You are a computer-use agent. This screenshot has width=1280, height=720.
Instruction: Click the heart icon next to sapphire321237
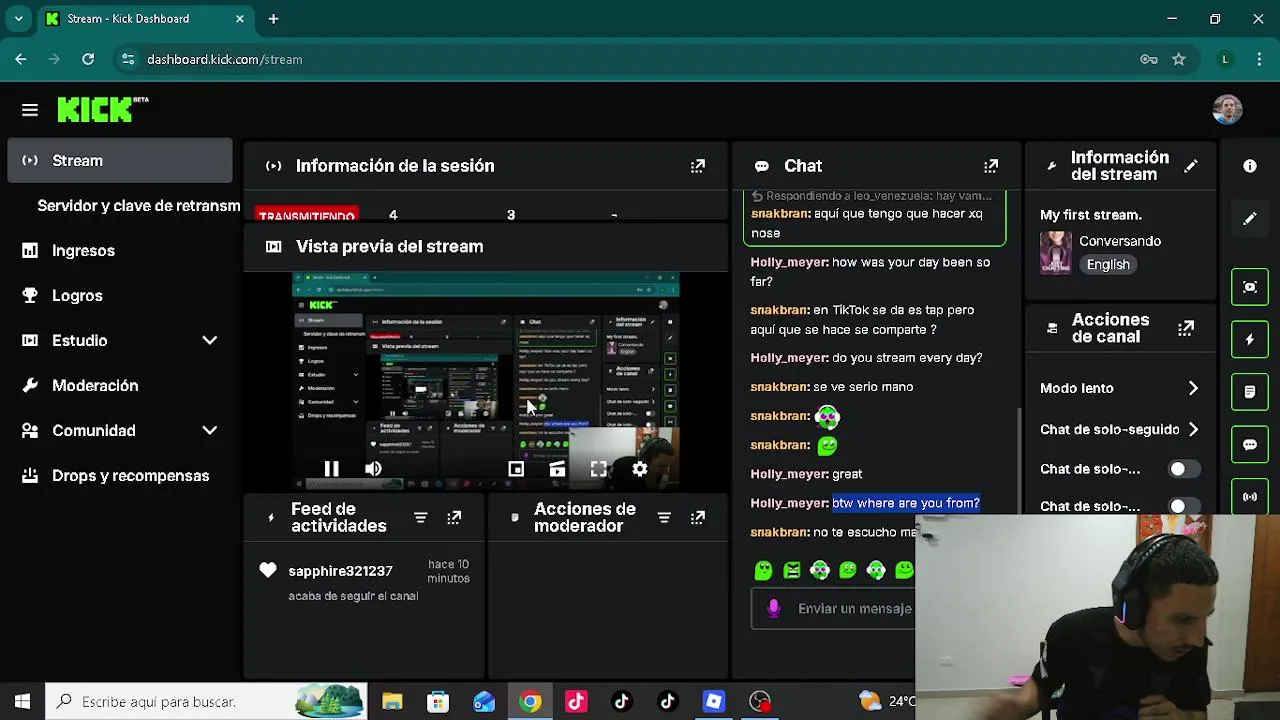pos(267,570)
